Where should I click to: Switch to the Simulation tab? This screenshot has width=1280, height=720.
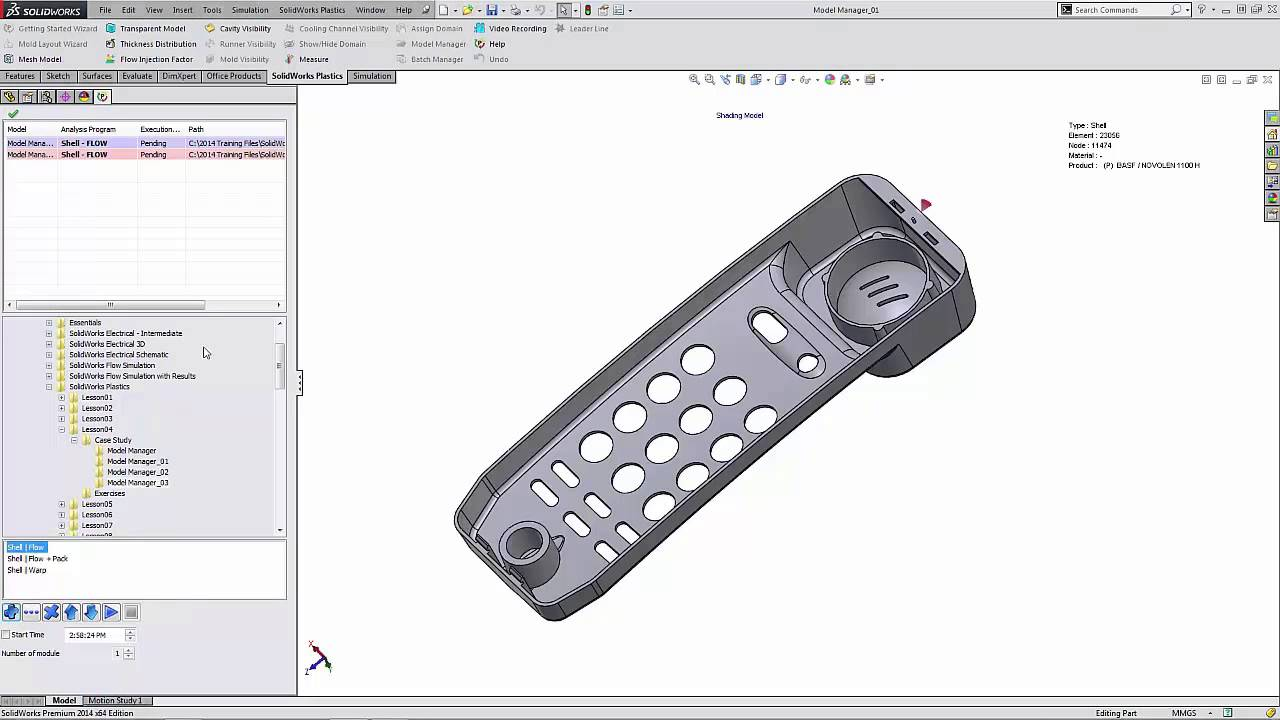point(371,76)
